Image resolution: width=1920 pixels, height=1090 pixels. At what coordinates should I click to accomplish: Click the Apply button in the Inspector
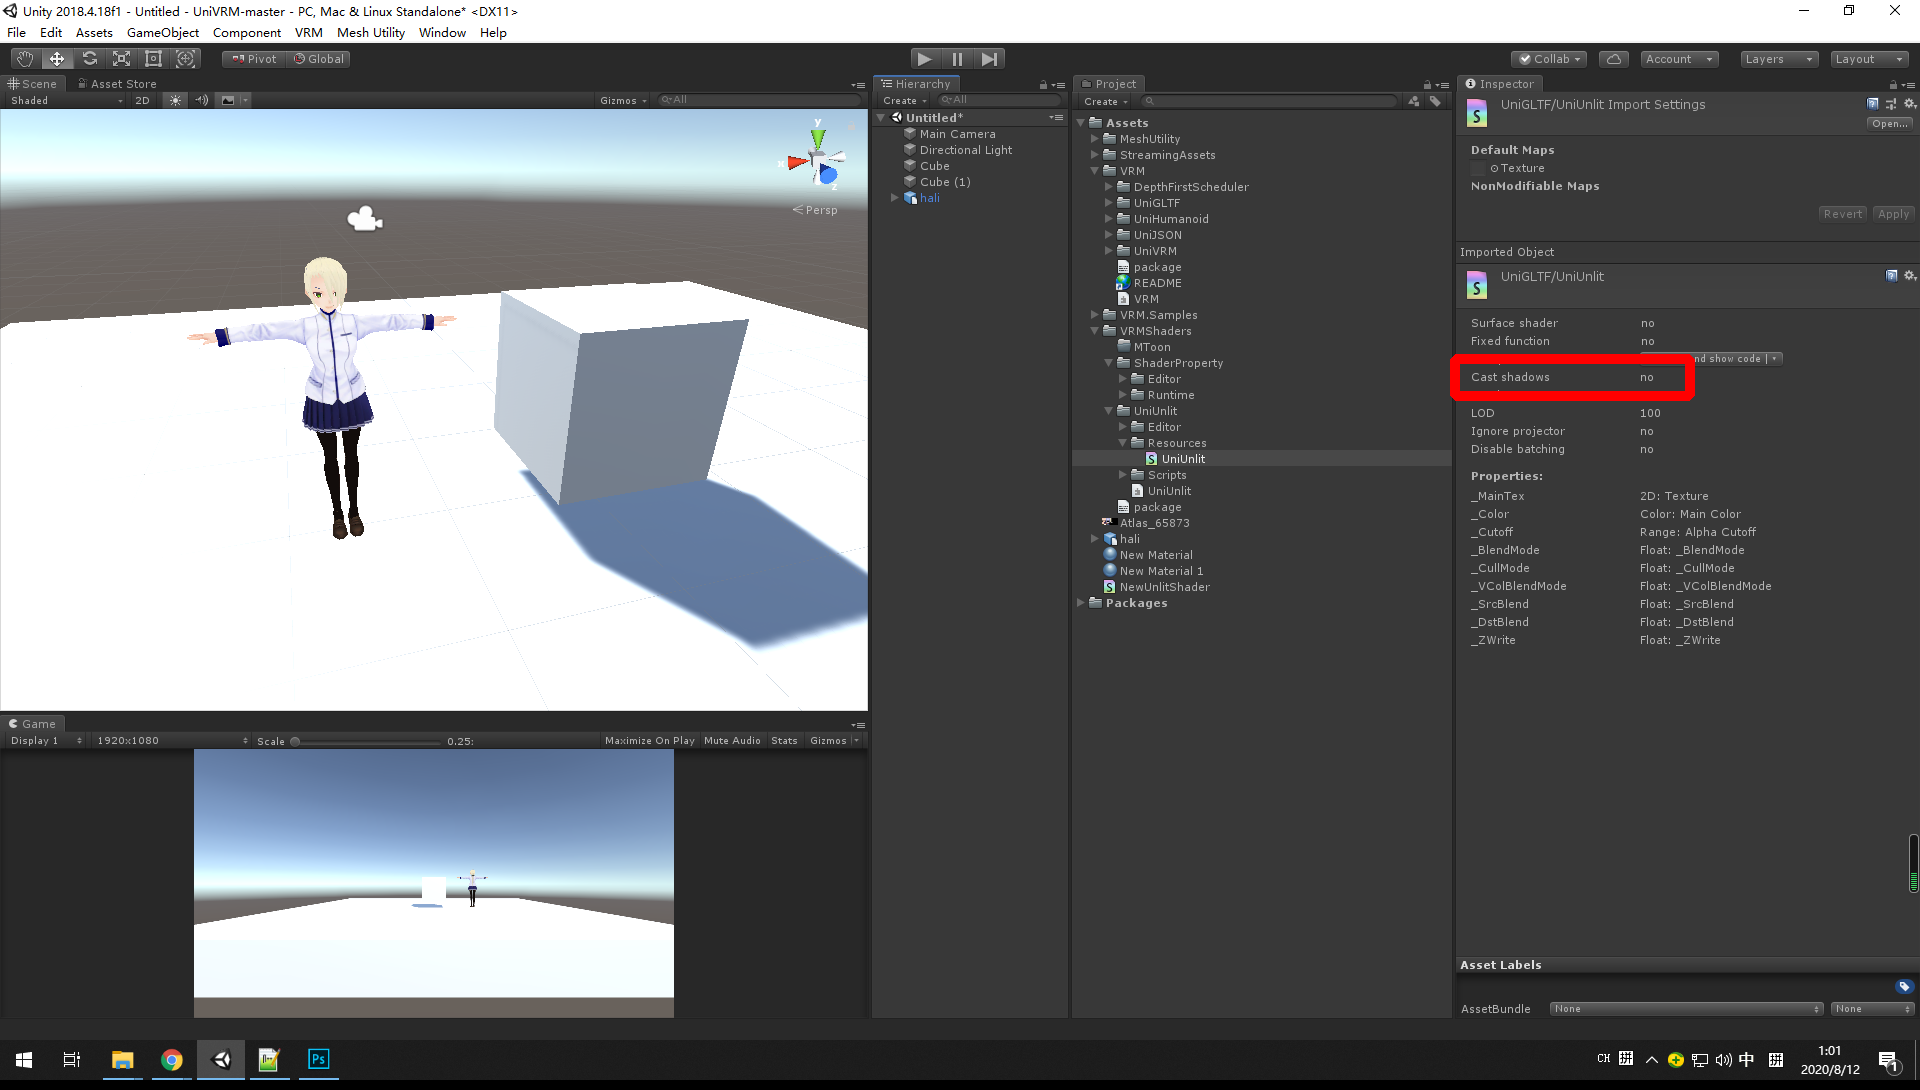pos(1893,213)
